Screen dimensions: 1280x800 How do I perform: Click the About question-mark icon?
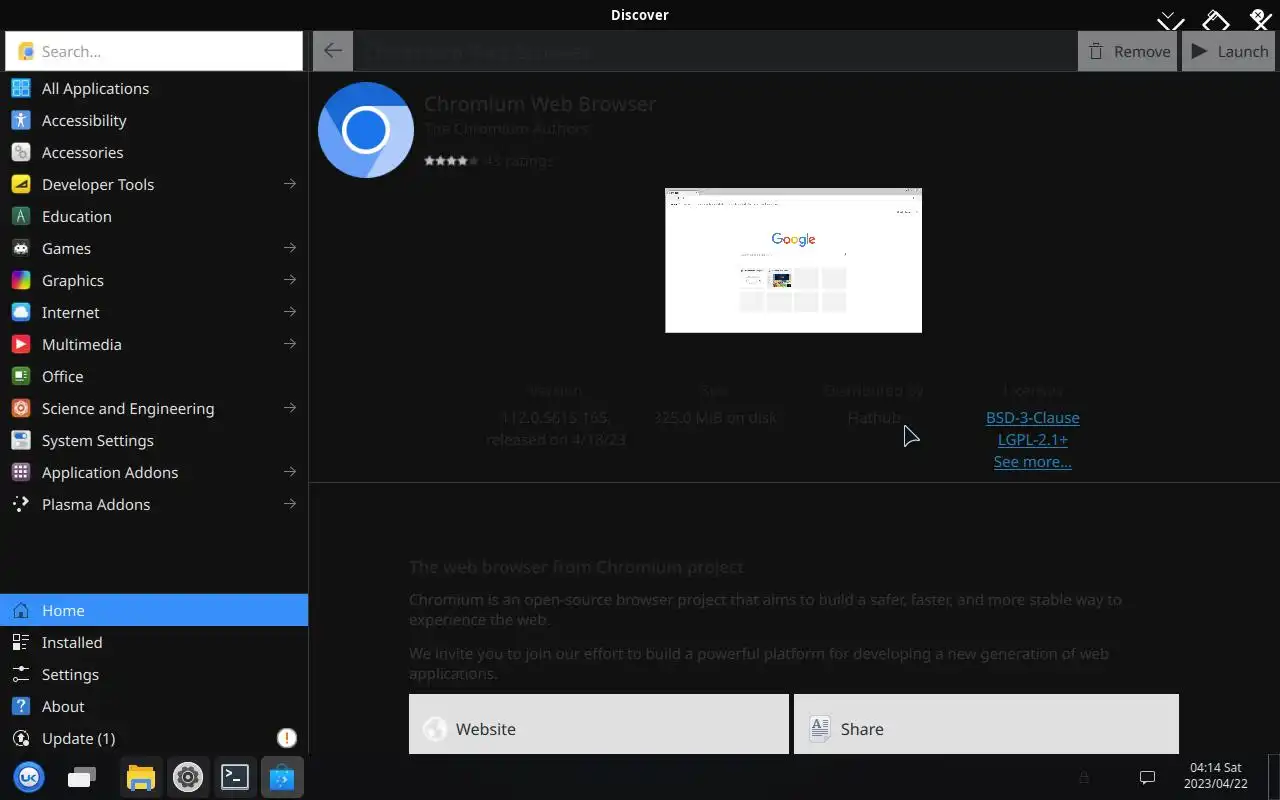(21, 706)
